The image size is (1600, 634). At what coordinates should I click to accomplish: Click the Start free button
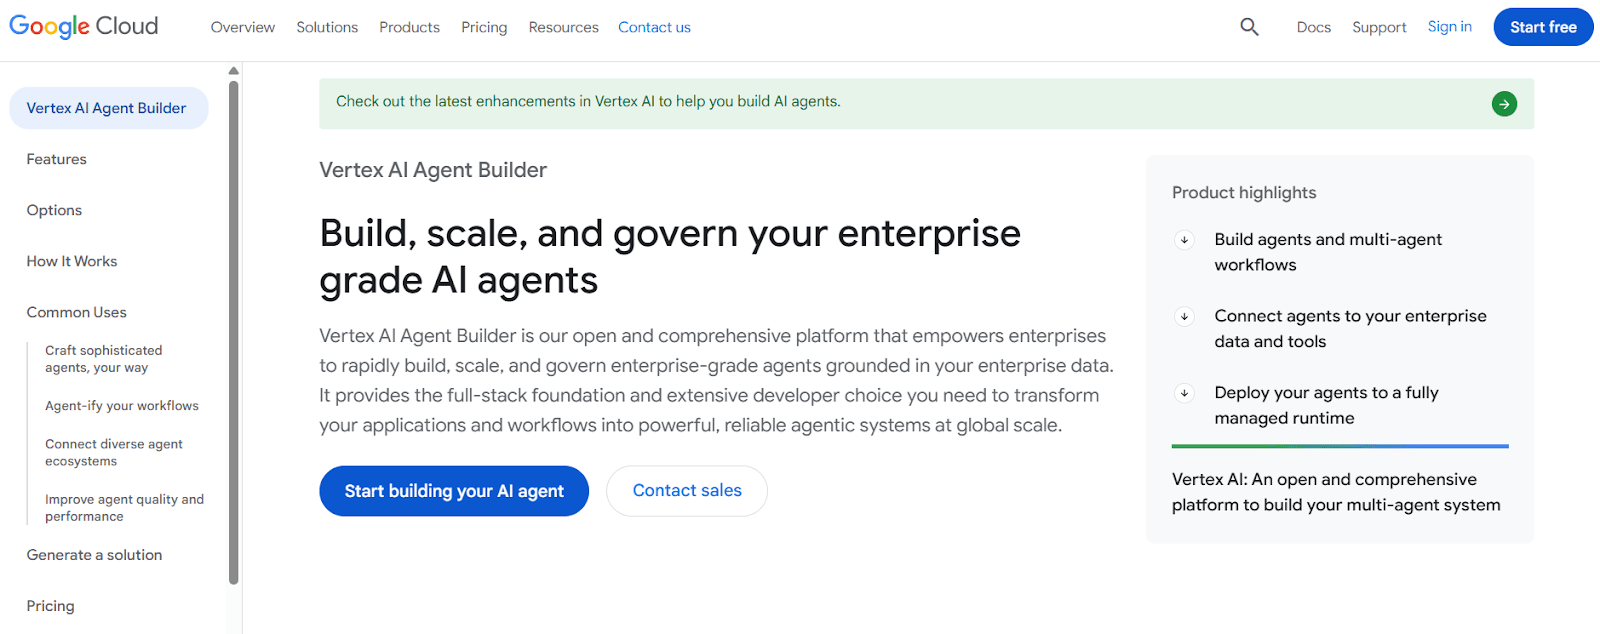1543,27
